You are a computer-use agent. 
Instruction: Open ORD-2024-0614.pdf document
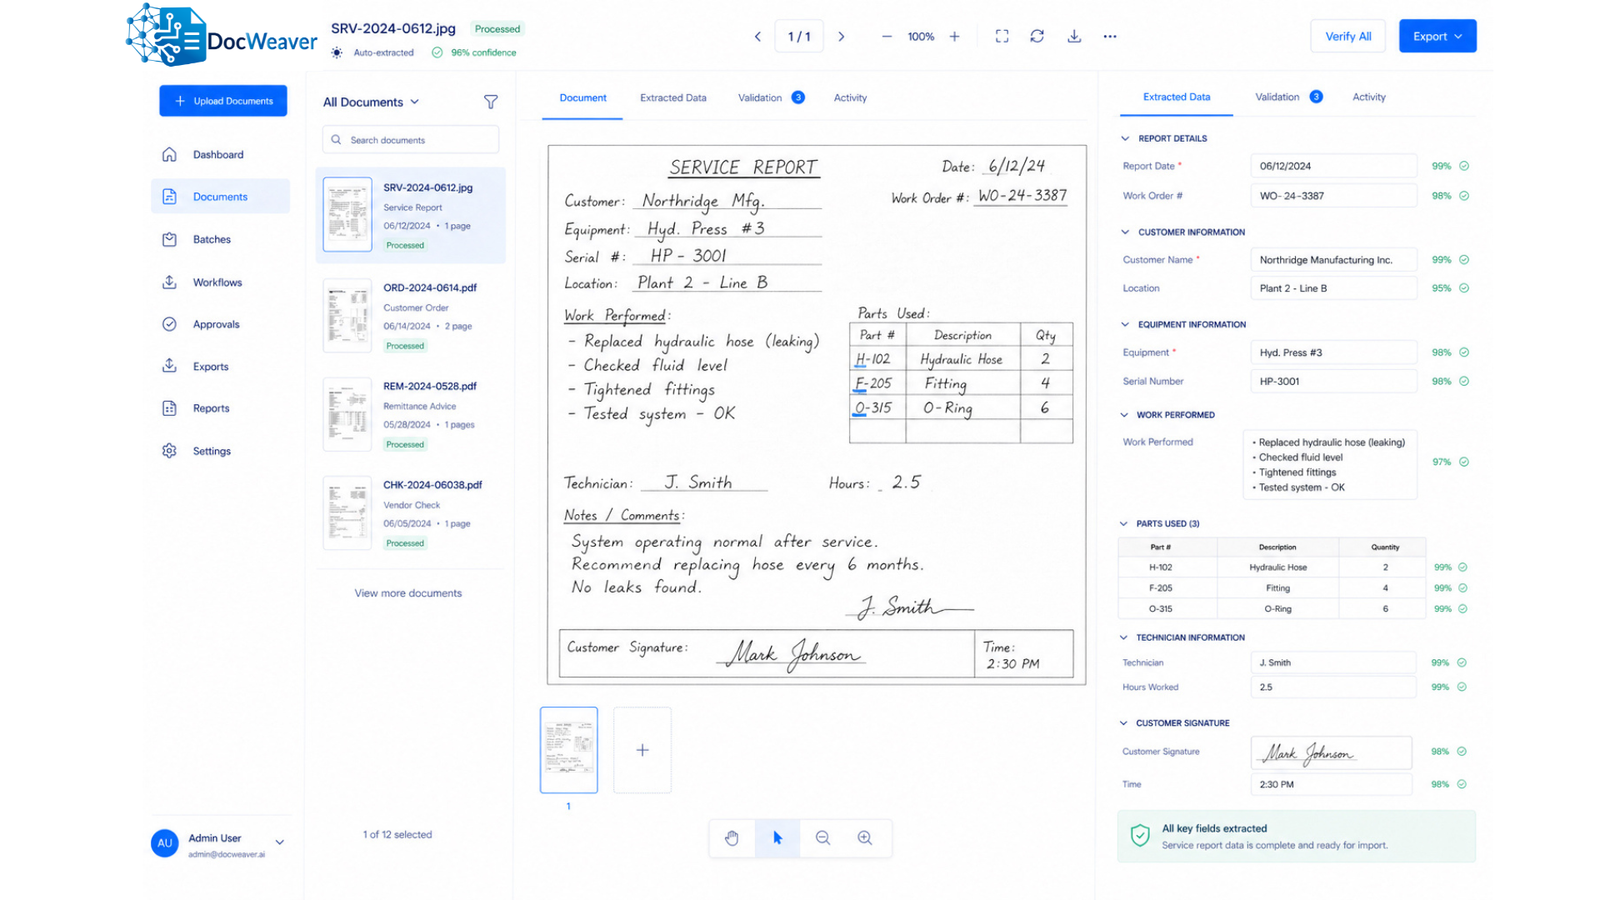410,316
